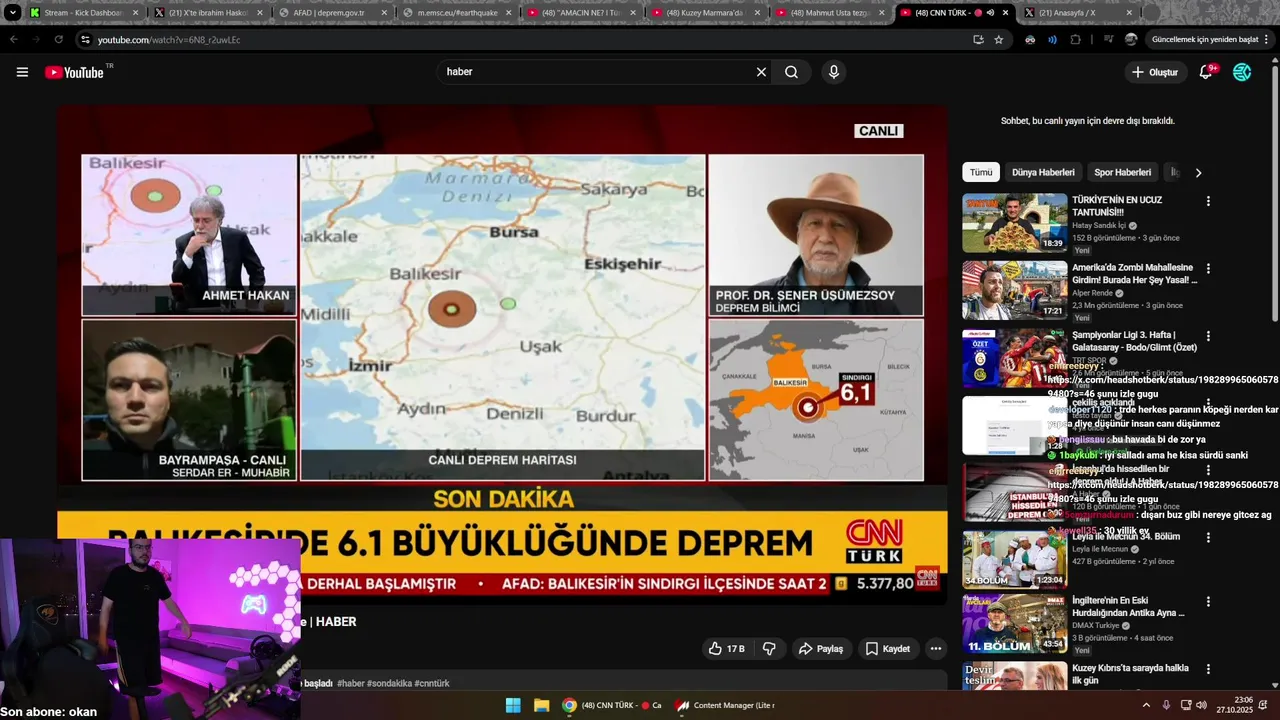Screen dimensions: 1280x720
Task: Clear the search box with the X icon
Action: coord(761,72)
